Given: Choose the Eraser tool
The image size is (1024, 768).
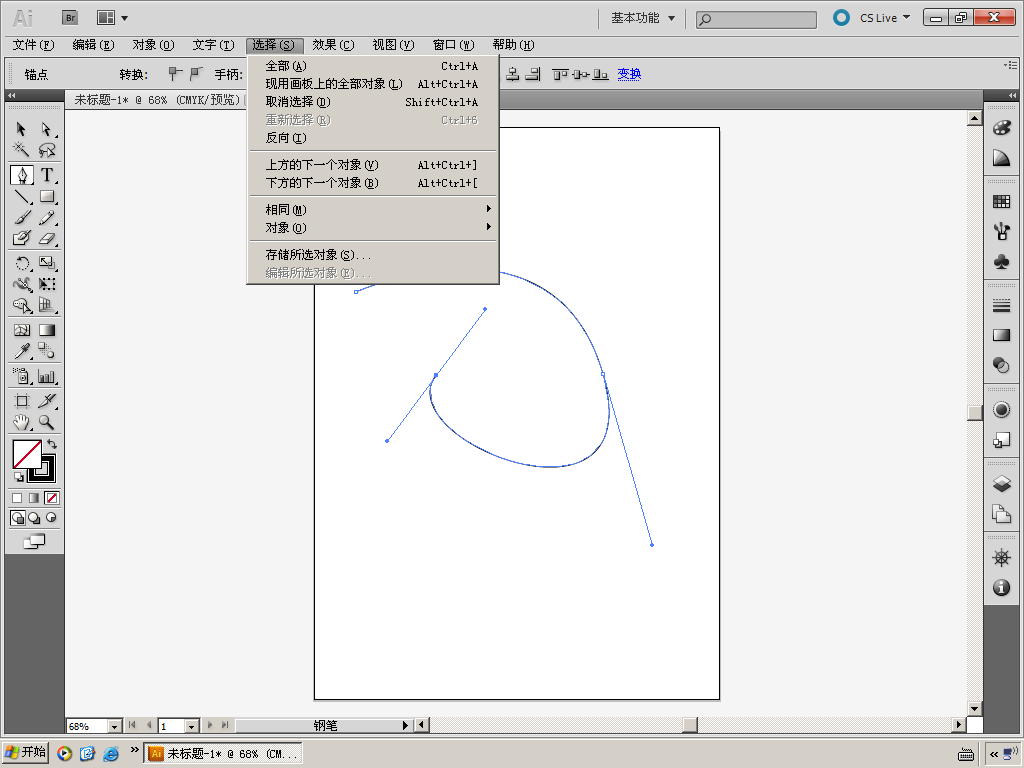Looking at the screenshot, I should pos(46,238).
